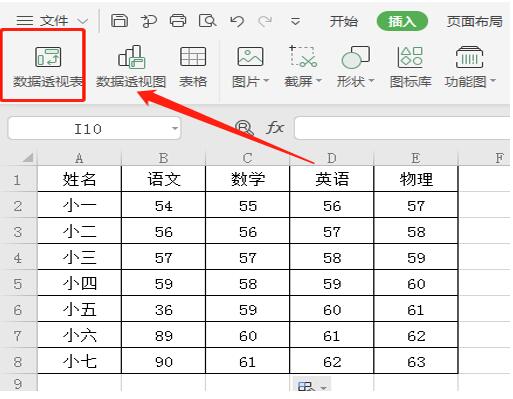Expand the 图片 dropdown arrow
This screenshot has height=399, width=513.
click(266, 81)
